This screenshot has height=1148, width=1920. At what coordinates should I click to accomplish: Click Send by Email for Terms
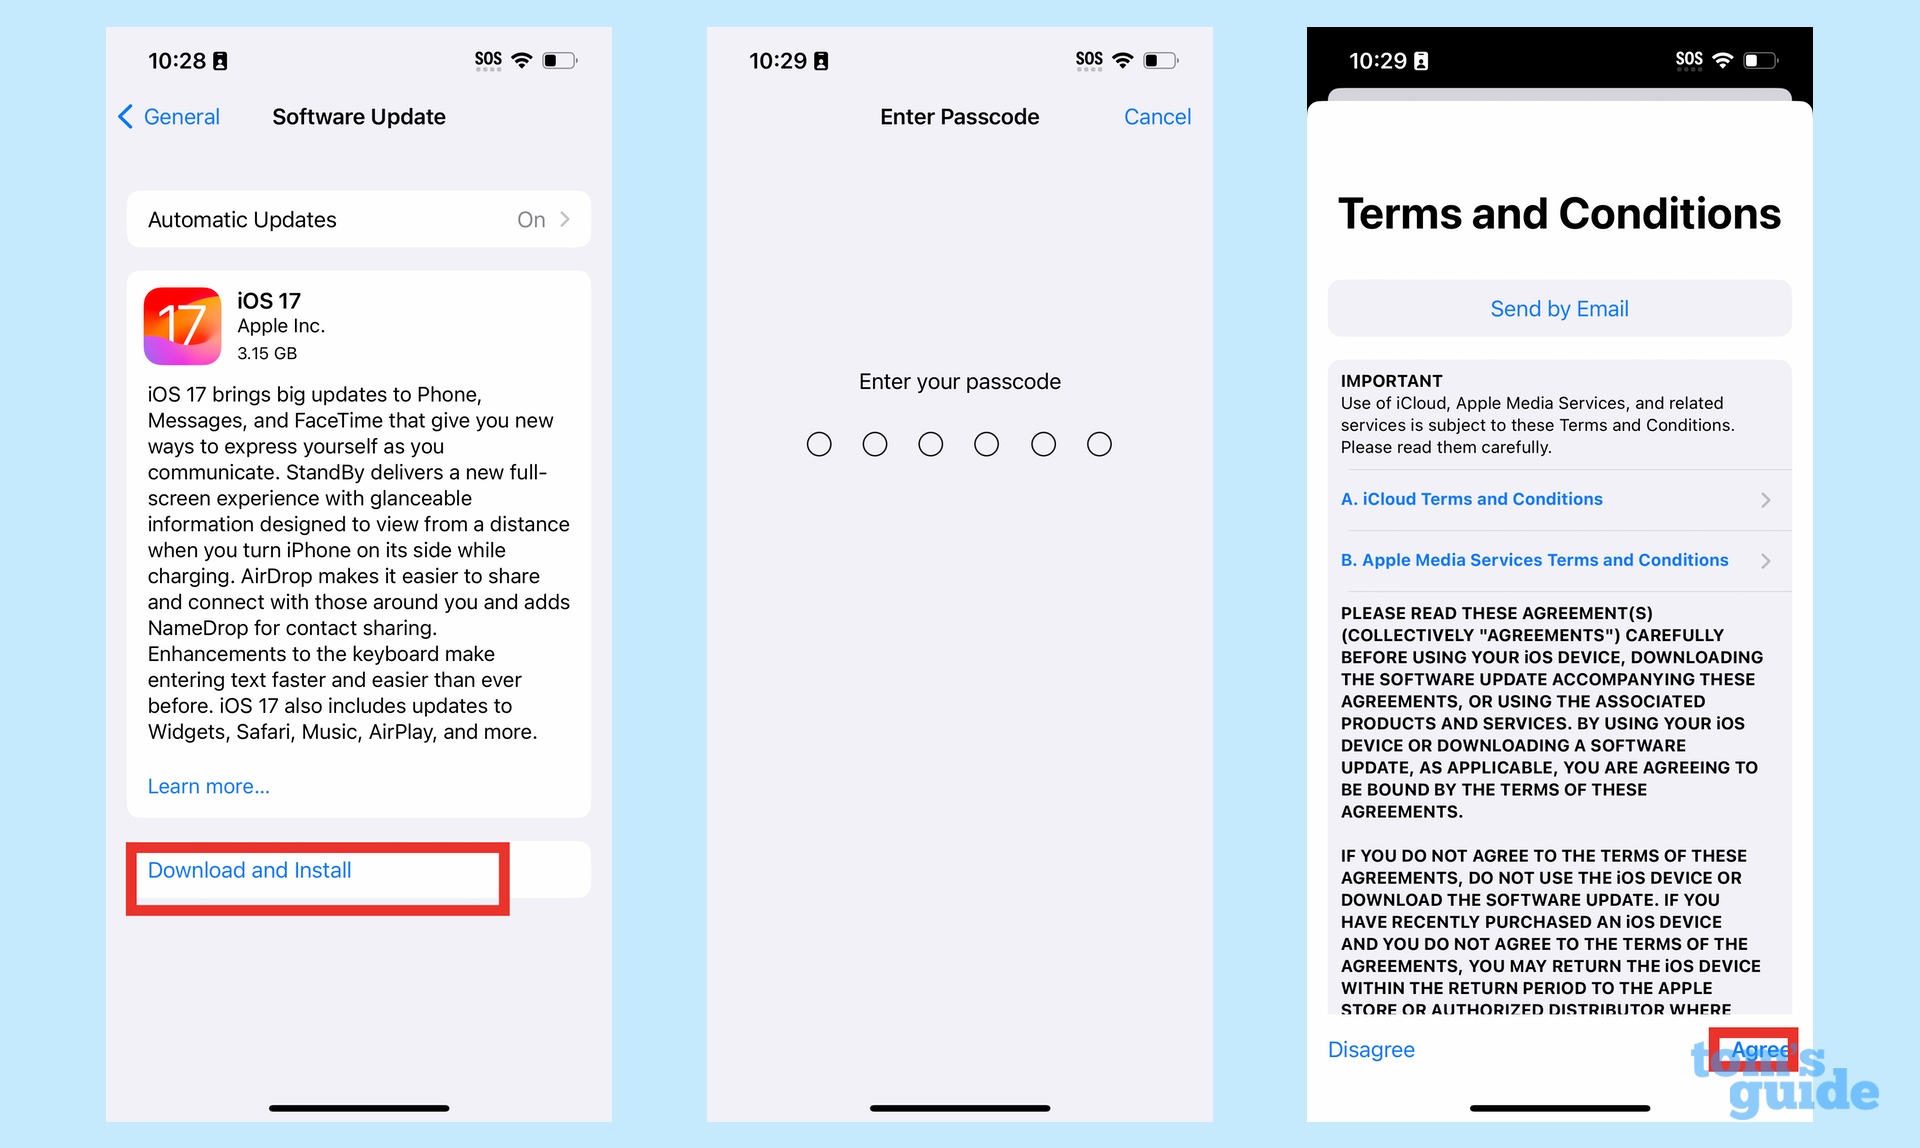pos(1558,308)
